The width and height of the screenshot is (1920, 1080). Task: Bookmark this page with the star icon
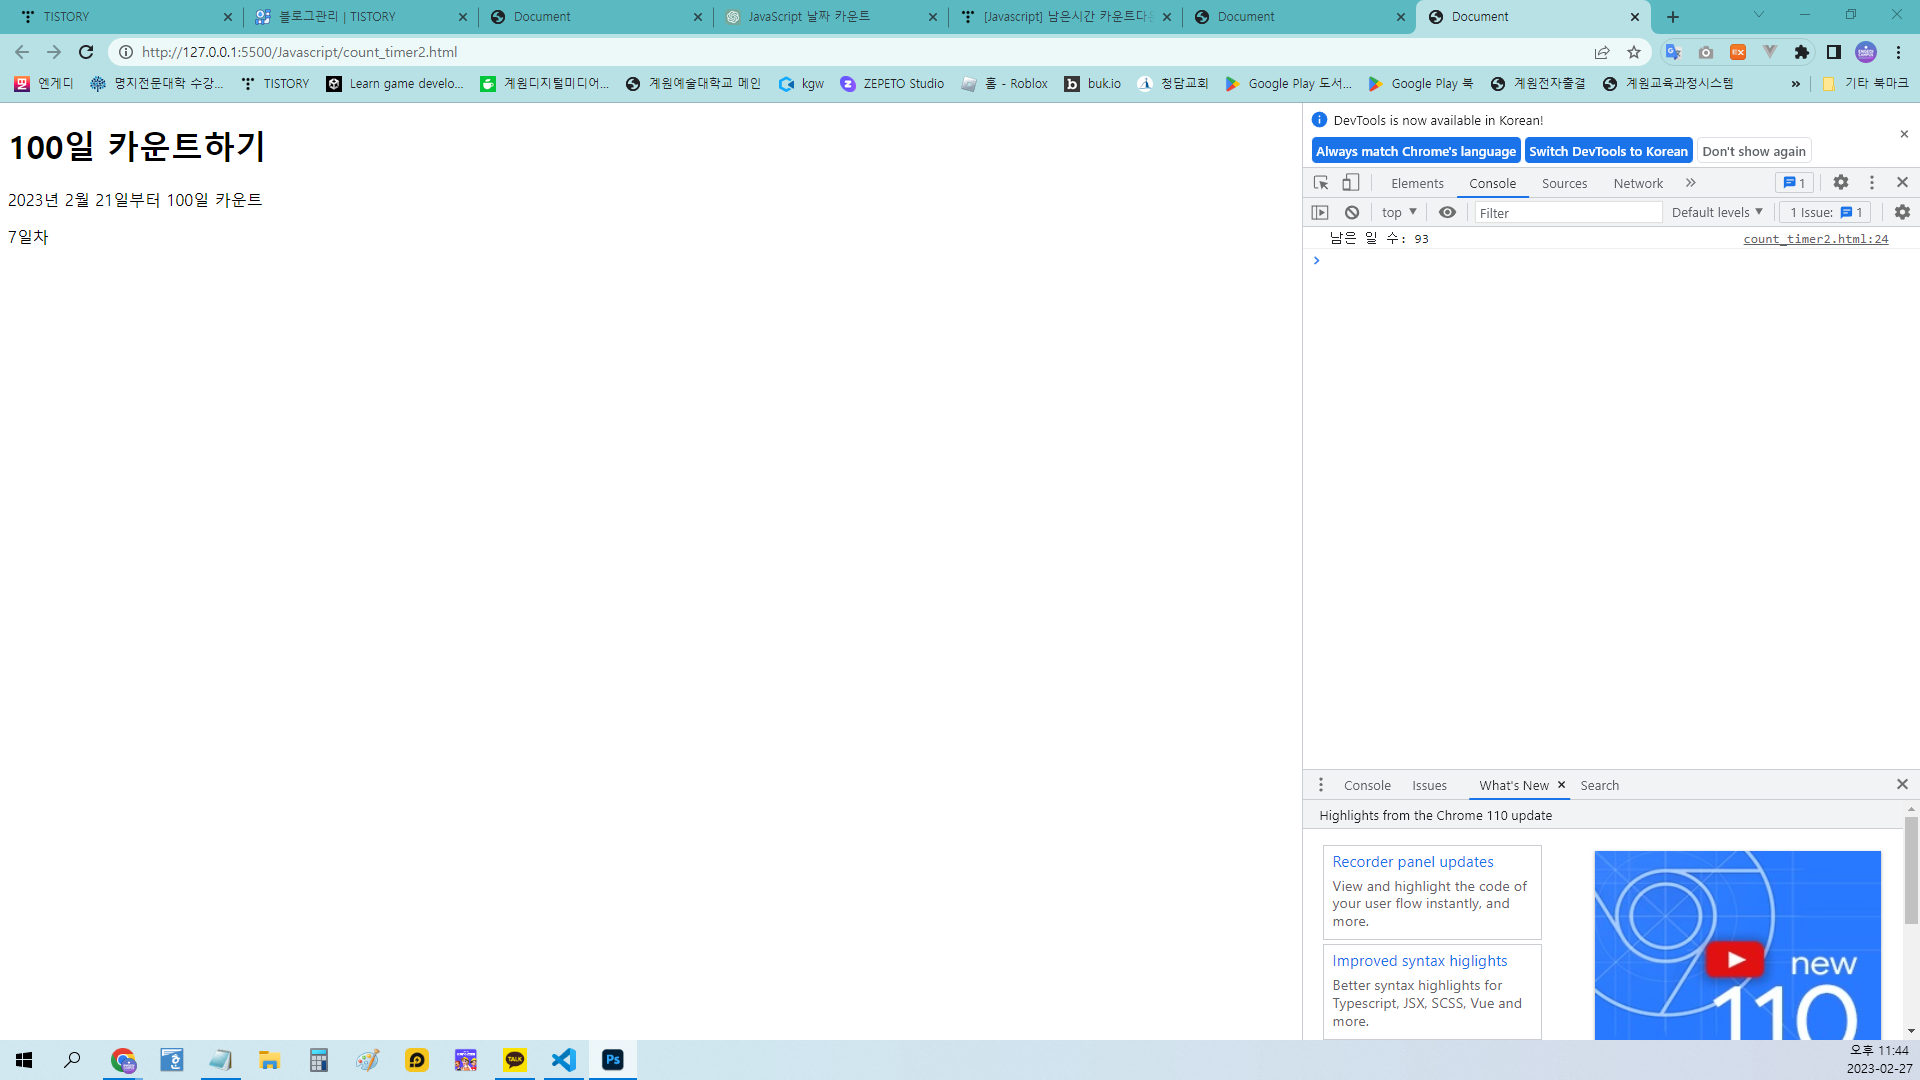(1634, 52)
